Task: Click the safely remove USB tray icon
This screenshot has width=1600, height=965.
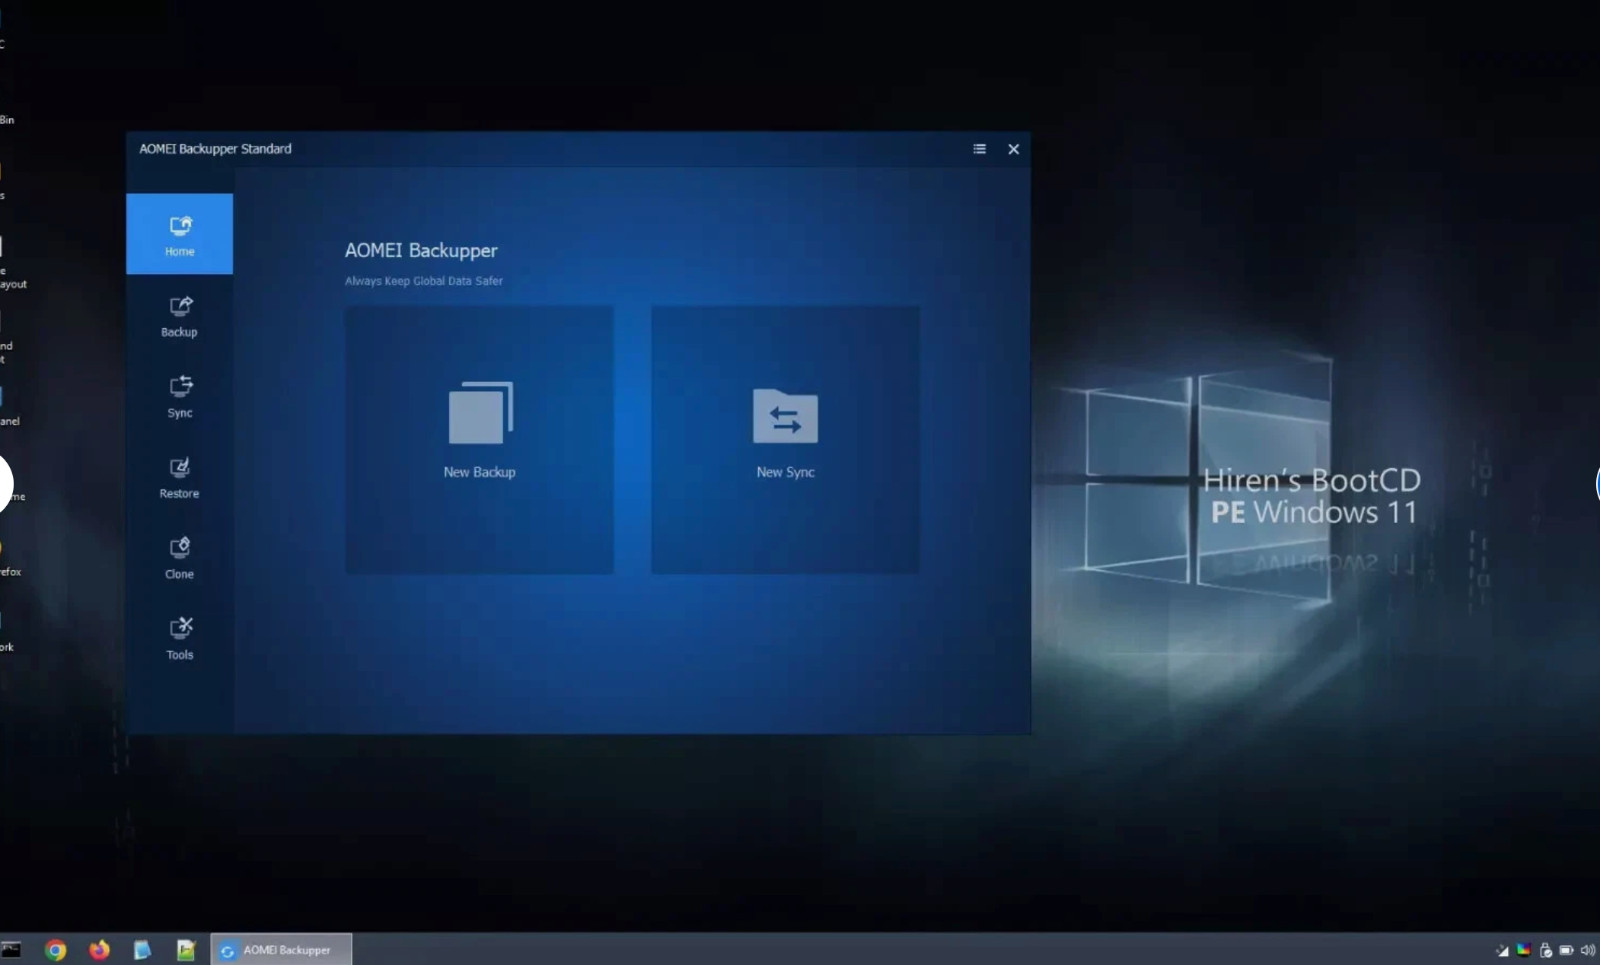Action: coord(1545,950)
